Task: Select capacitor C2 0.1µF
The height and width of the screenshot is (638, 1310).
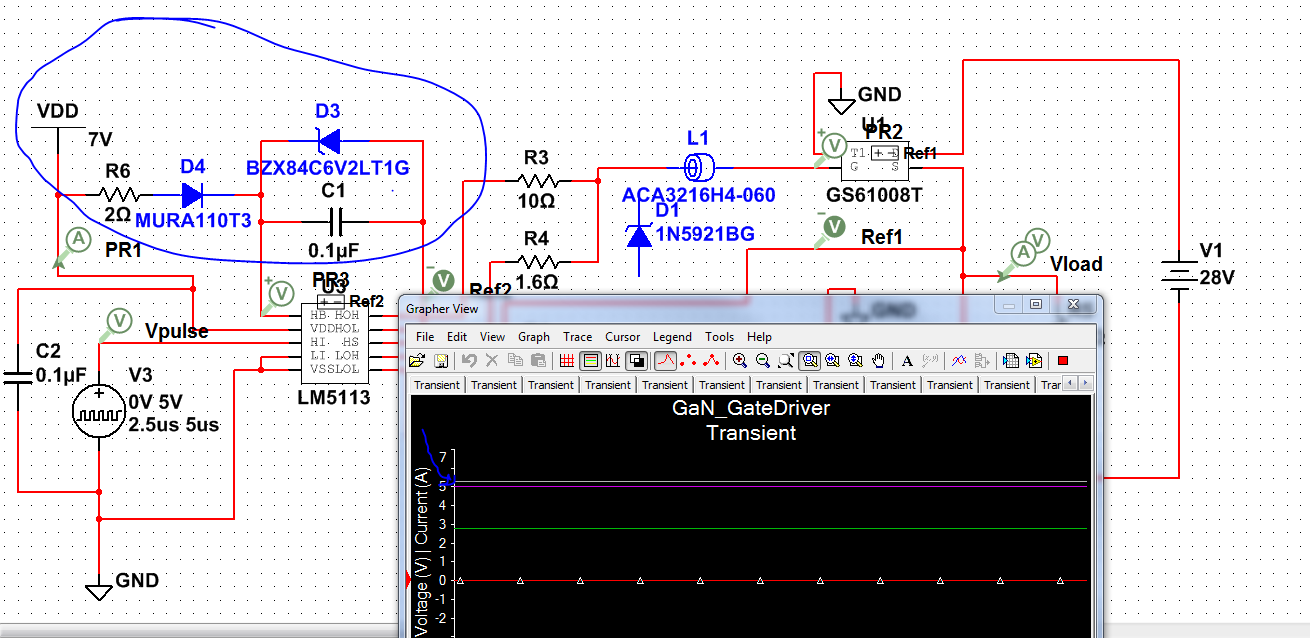Action: tap(19, 376)
